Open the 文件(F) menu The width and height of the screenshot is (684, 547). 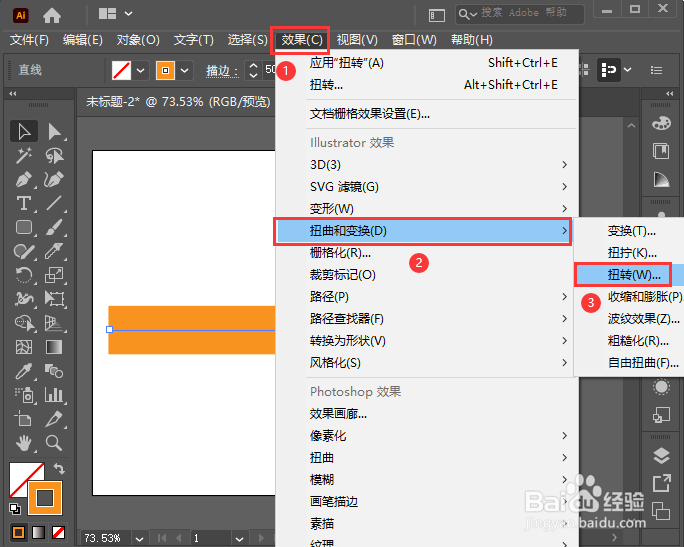(x=29, y=40)
